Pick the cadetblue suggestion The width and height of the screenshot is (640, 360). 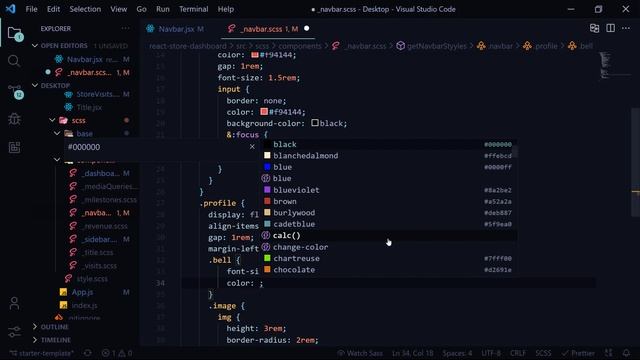tap(389, 224)
